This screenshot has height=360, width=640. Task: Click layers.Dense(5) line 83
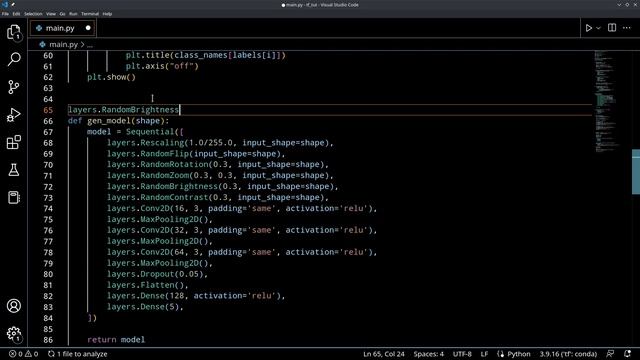pos(145,307)
